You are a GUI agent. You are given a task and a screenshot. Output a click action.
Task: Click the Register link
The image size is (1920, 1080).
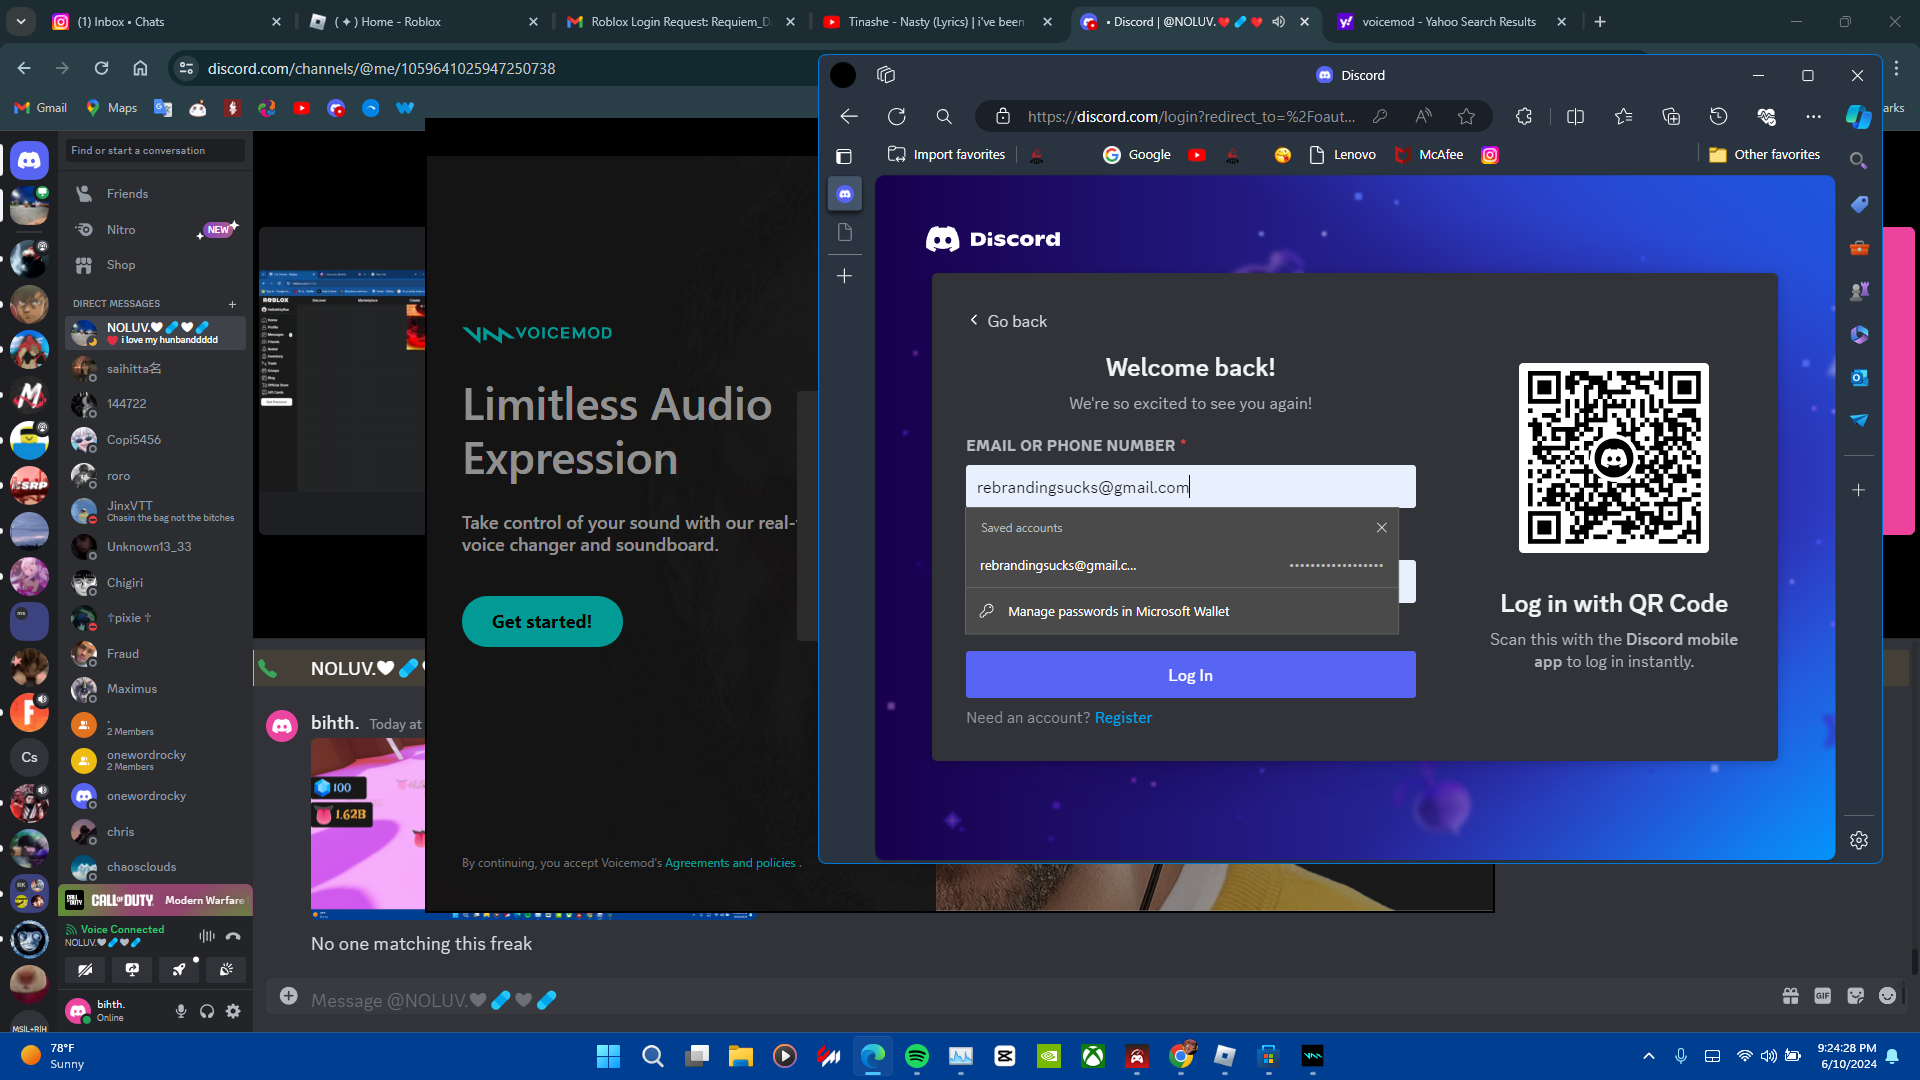coord(1123,718)
